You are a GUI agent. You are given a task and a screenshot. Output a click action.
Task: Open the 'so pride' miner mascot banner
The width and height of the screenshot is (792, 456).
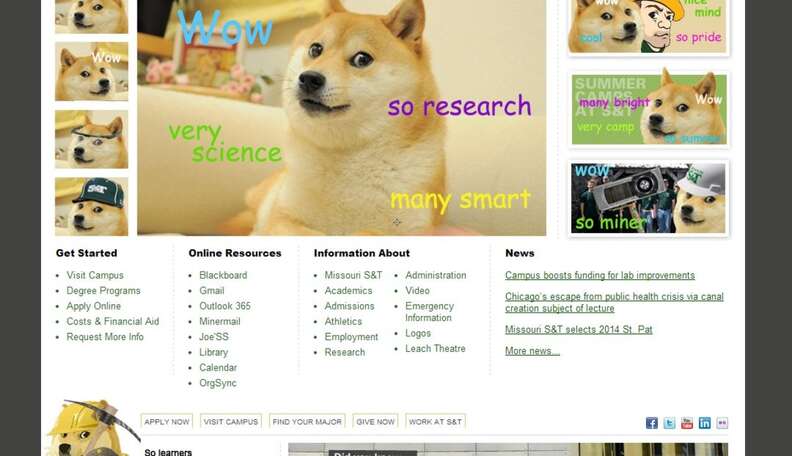649,26
